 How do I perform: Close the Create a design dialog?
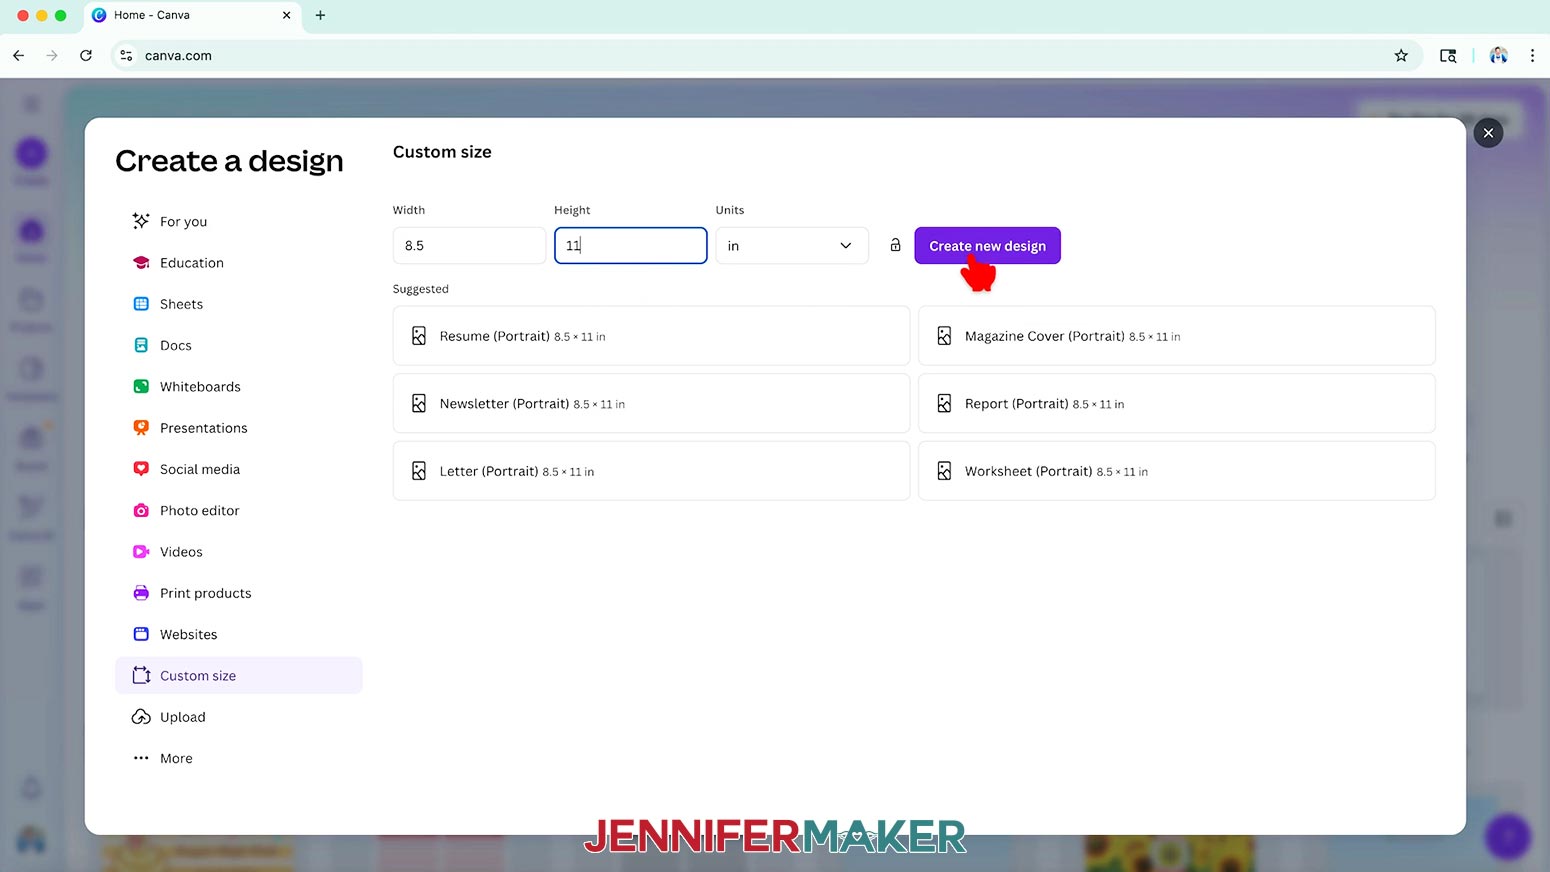1488,133
